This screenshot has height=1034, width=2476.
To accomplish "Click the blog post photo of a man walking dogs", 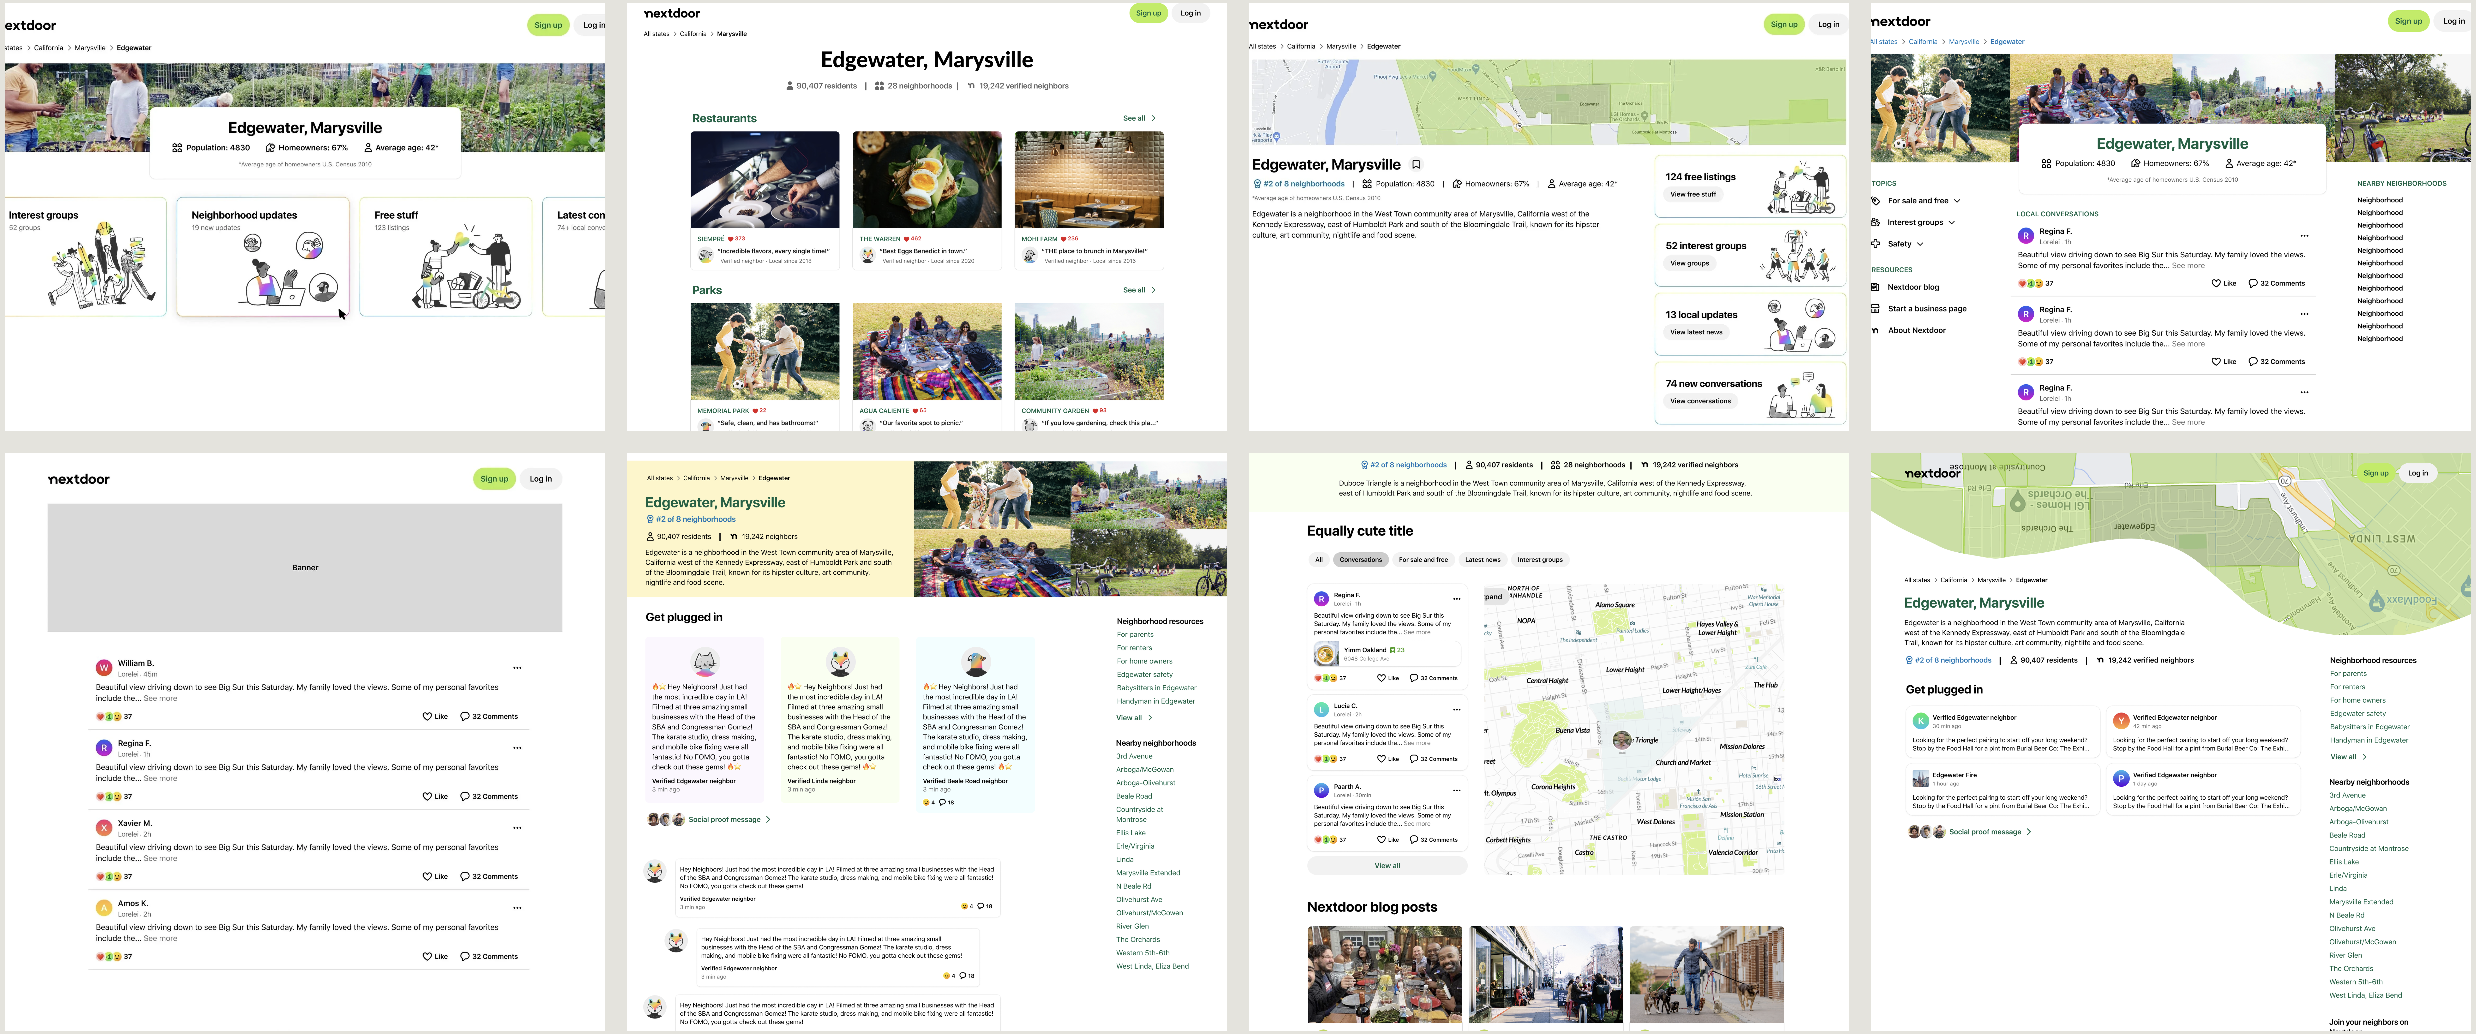I will 1707,974.
